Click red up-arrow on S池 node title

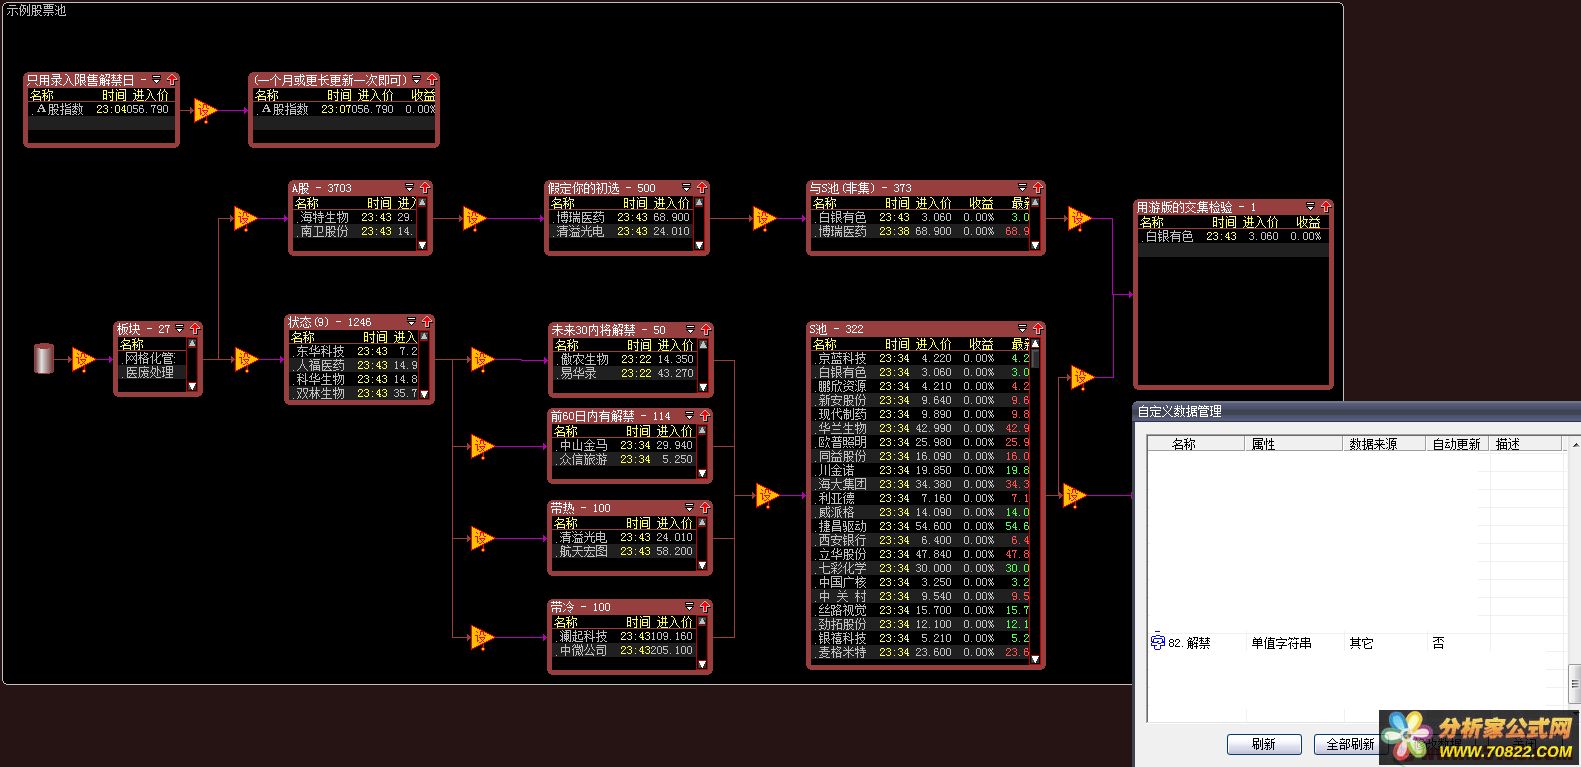tap(1037, 329)
